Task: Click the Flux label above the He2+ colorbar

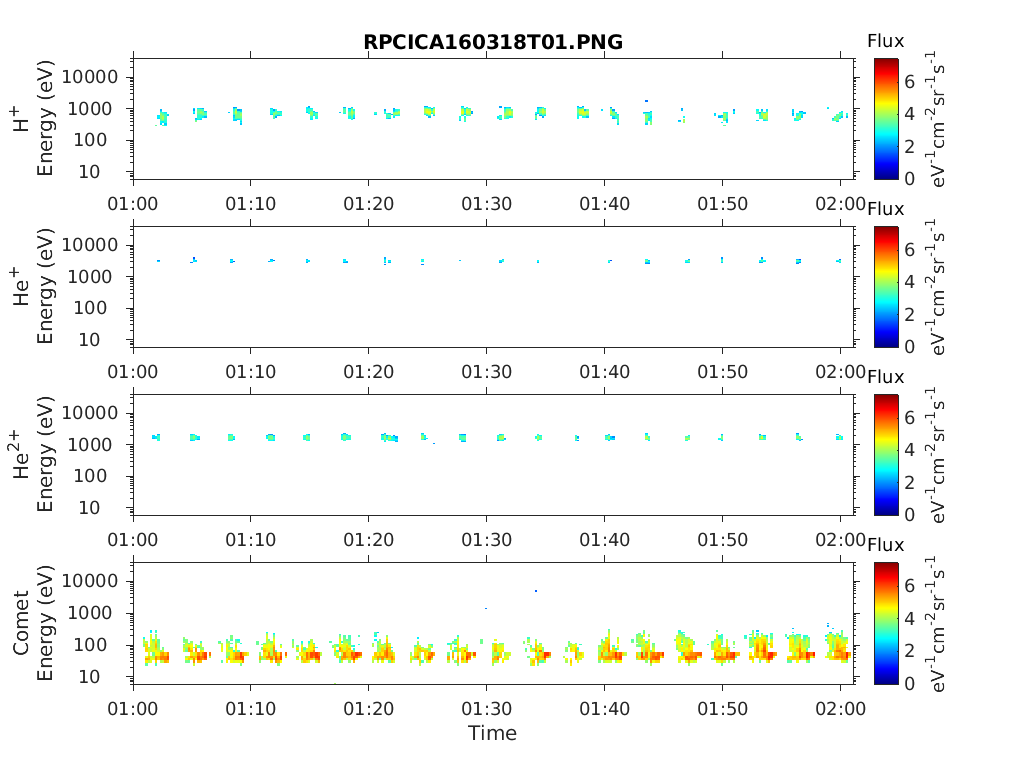Action: point(886,377)
